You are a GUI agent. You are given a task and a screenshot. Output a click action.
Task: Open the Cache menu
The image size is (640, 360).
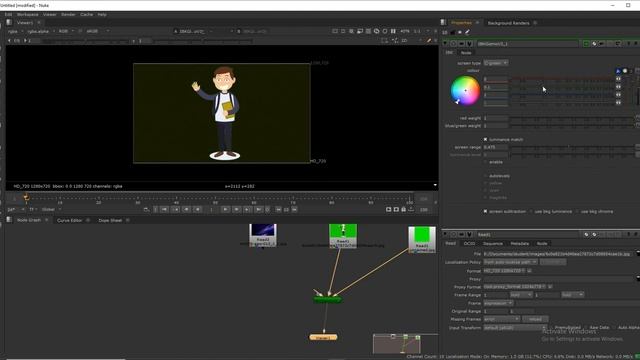pos(86,14)
